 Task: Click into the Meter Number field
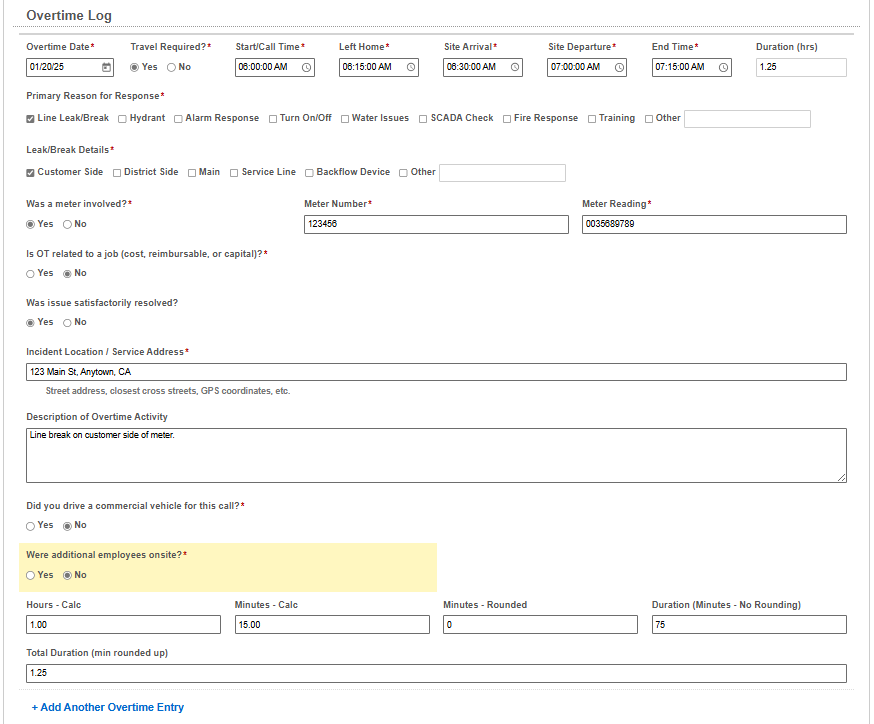(436, 225)
